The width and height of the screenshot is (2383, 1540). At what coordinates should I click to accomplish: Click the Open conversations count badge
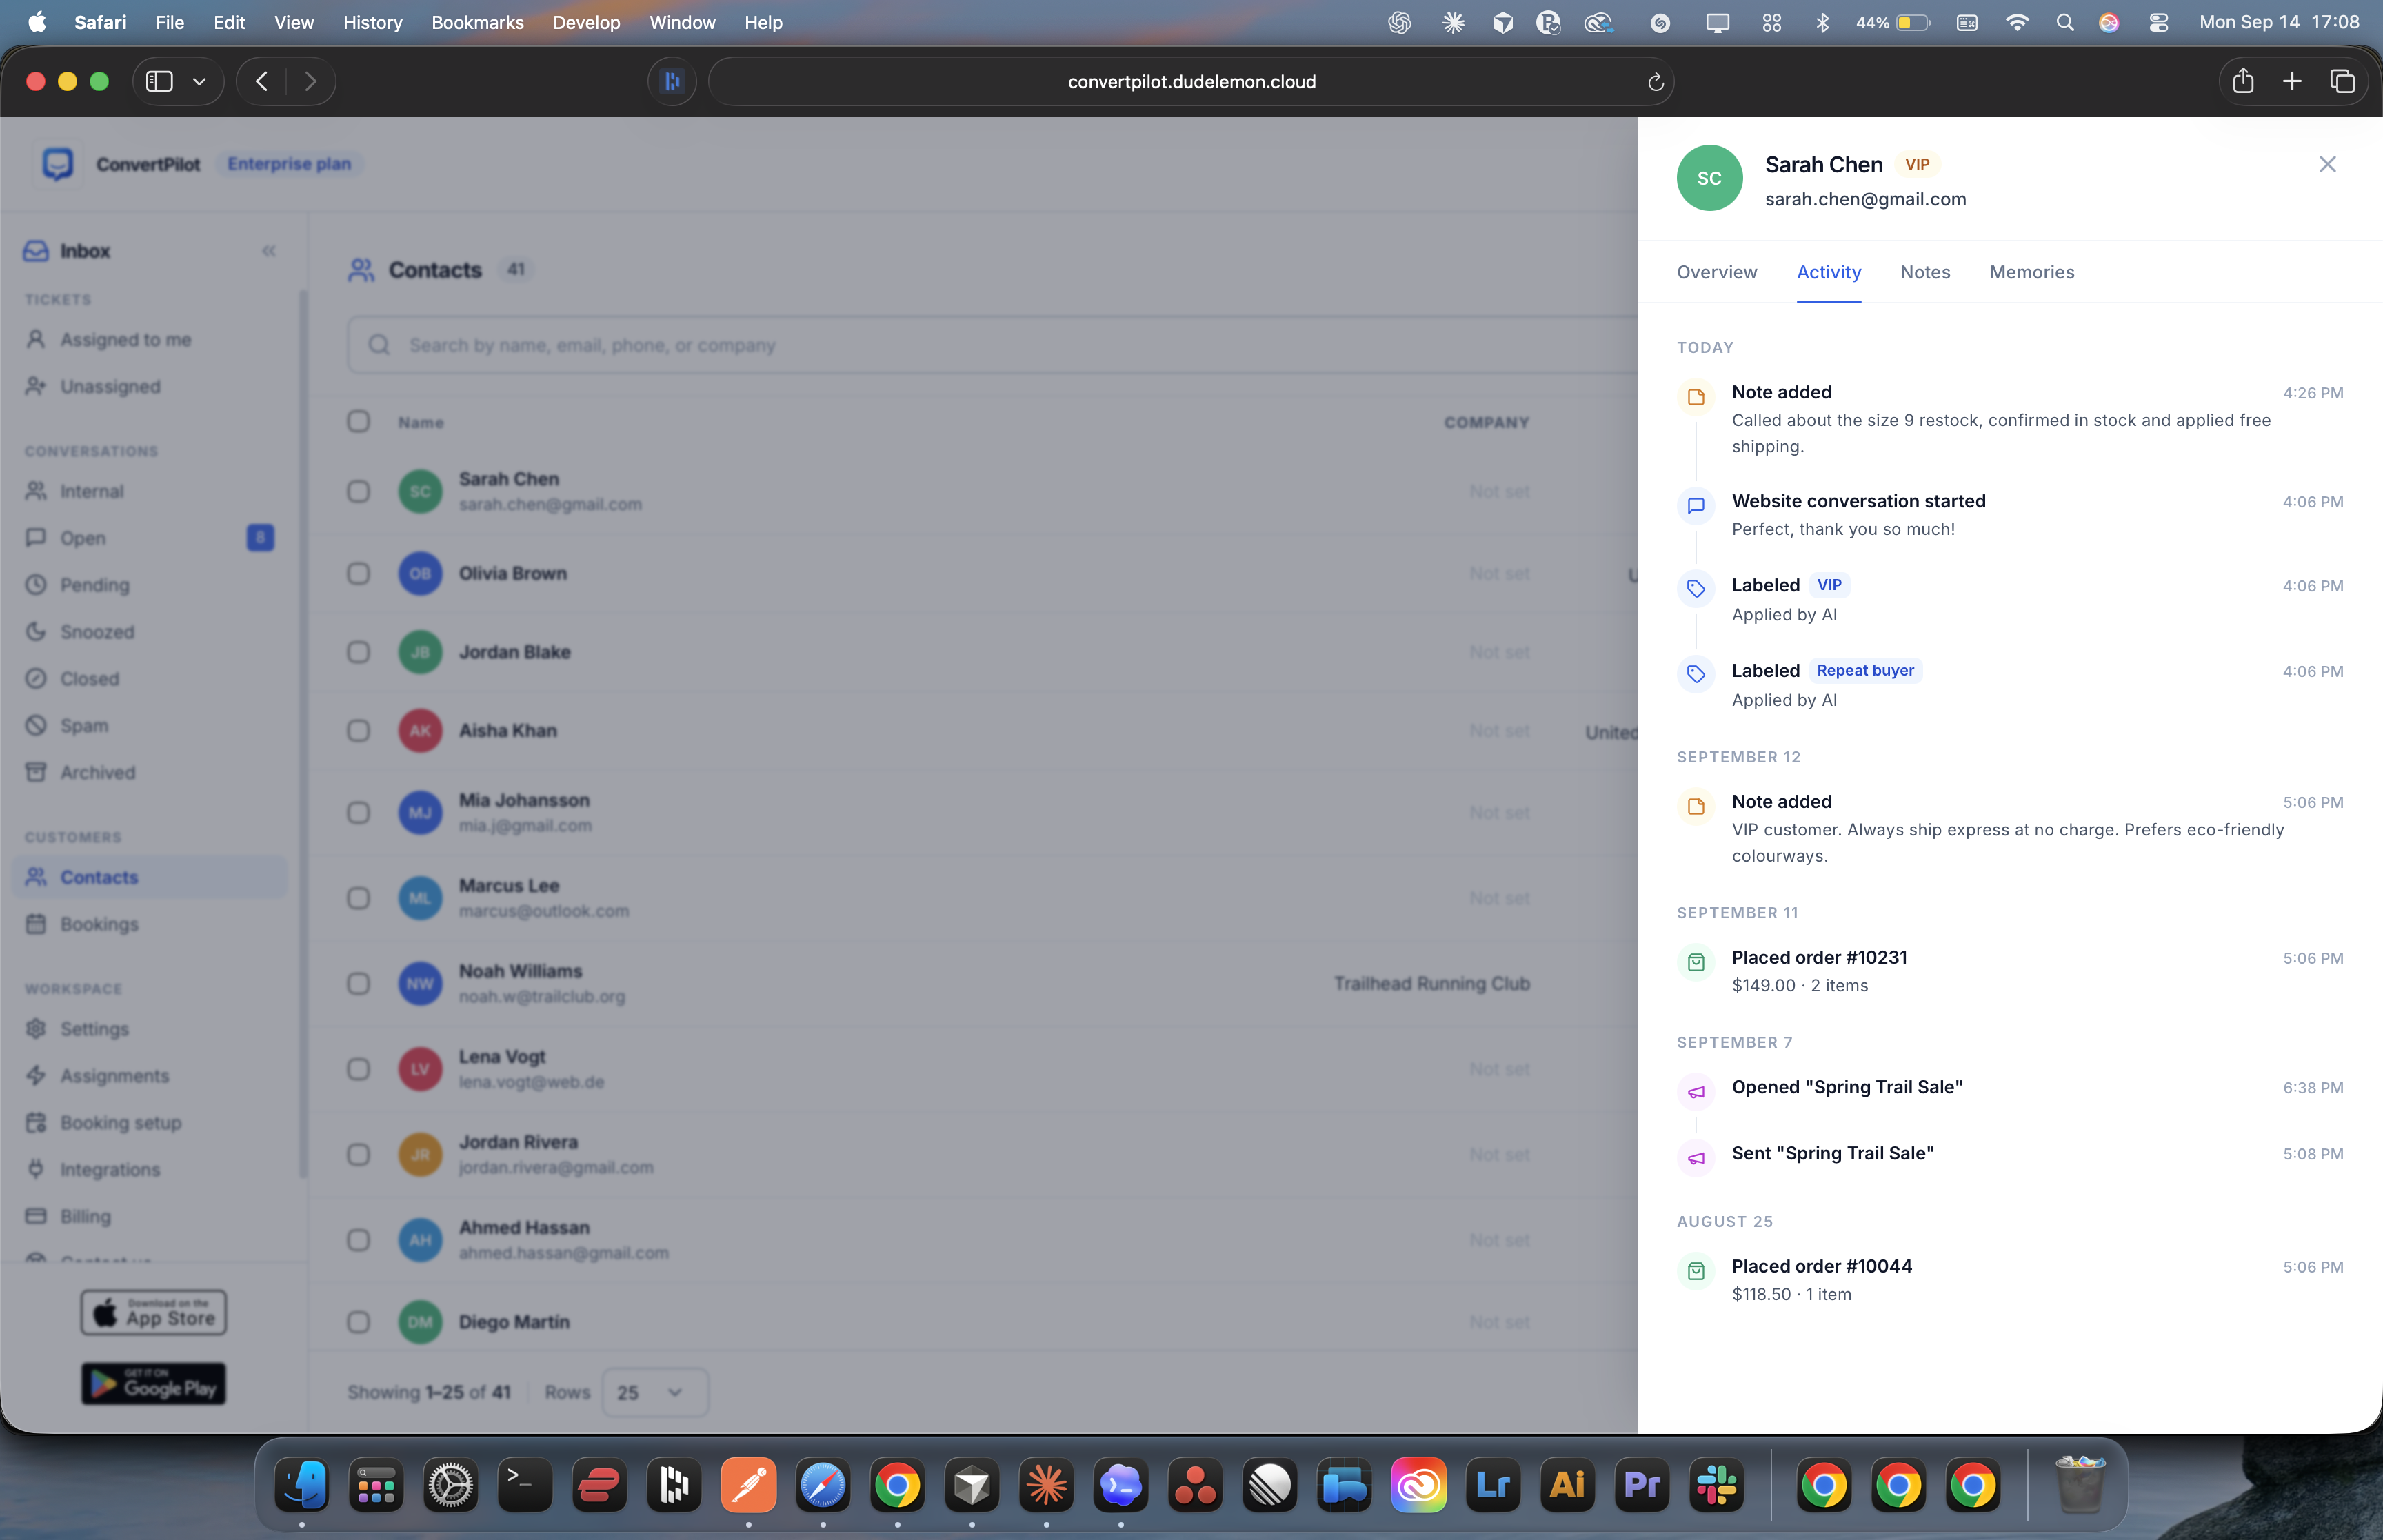pyautogui.click(x=260, y=538)
